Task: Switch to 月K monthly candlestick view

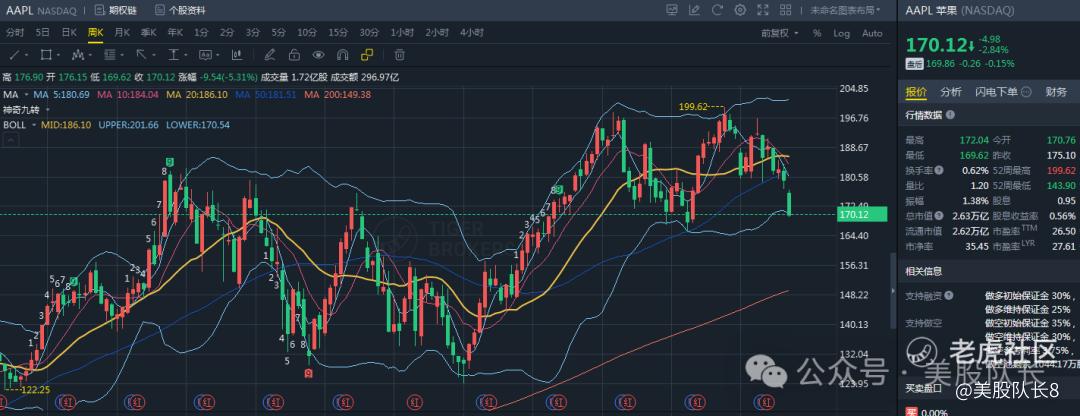Action: 122,33
